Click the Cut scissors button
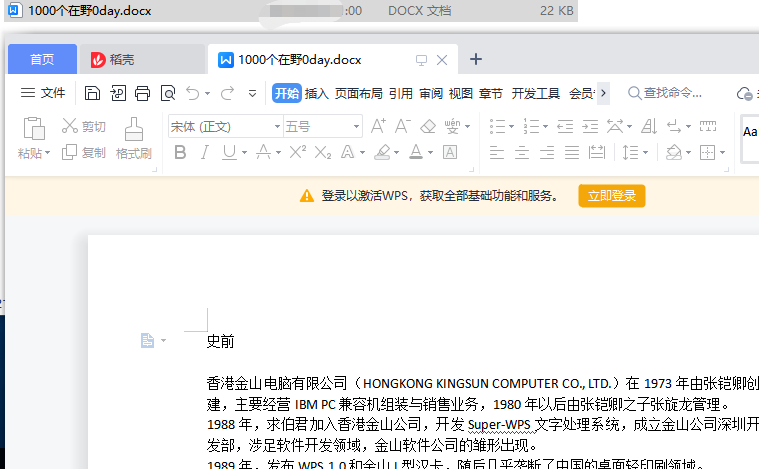Viewport: 759px width, 469px height. (83, 126)
